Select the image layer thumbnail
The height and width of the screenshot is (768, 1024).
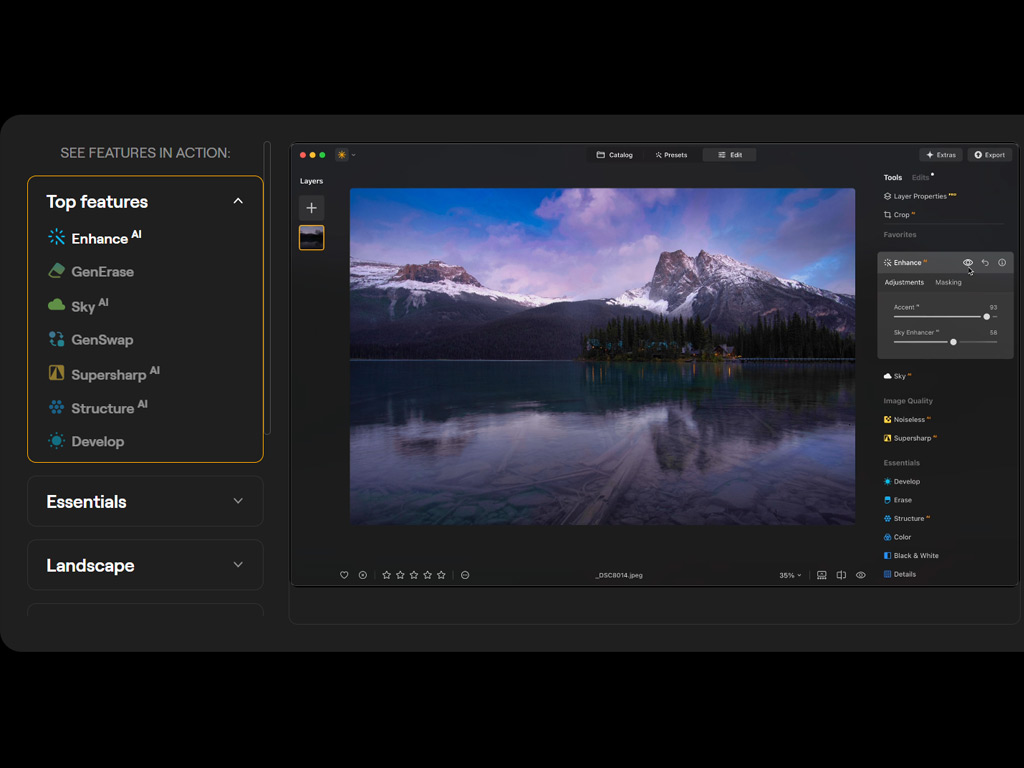point(311,237)
